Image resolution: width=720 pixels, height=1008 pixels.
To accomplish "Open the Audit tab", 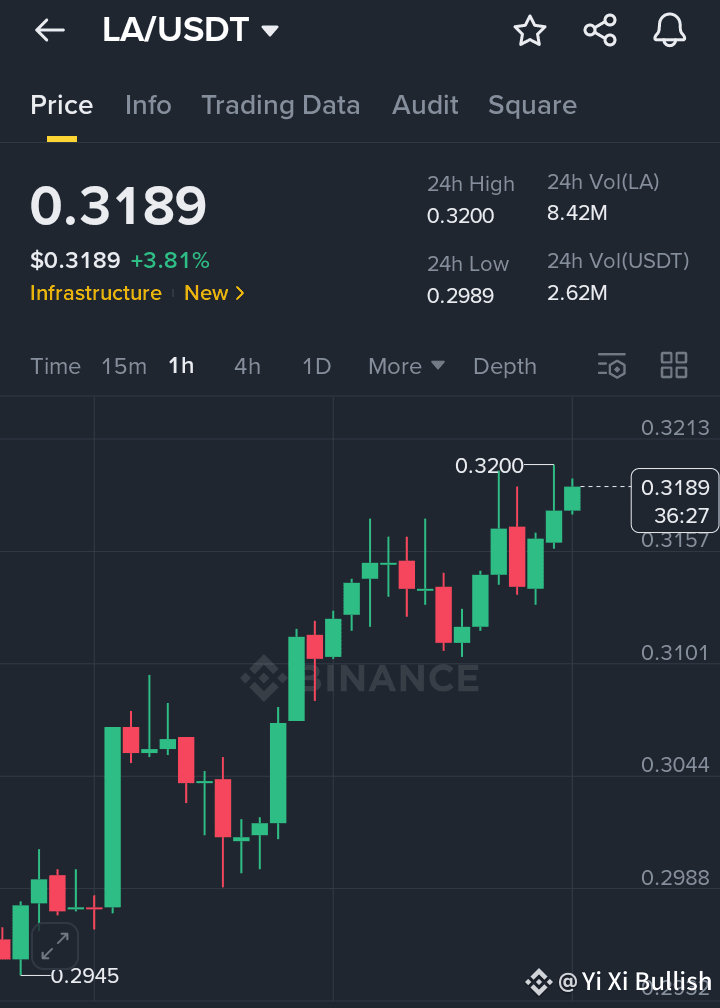I will click(424, 105).
